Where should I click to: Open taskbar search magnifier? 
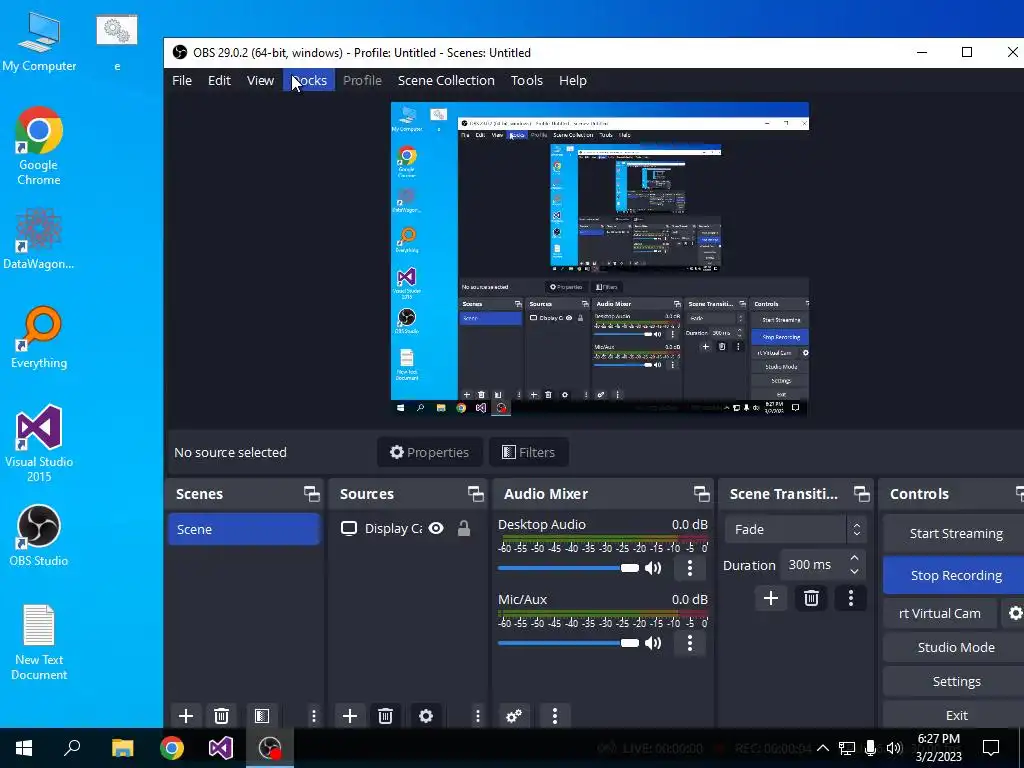click(x=72, y=748)
